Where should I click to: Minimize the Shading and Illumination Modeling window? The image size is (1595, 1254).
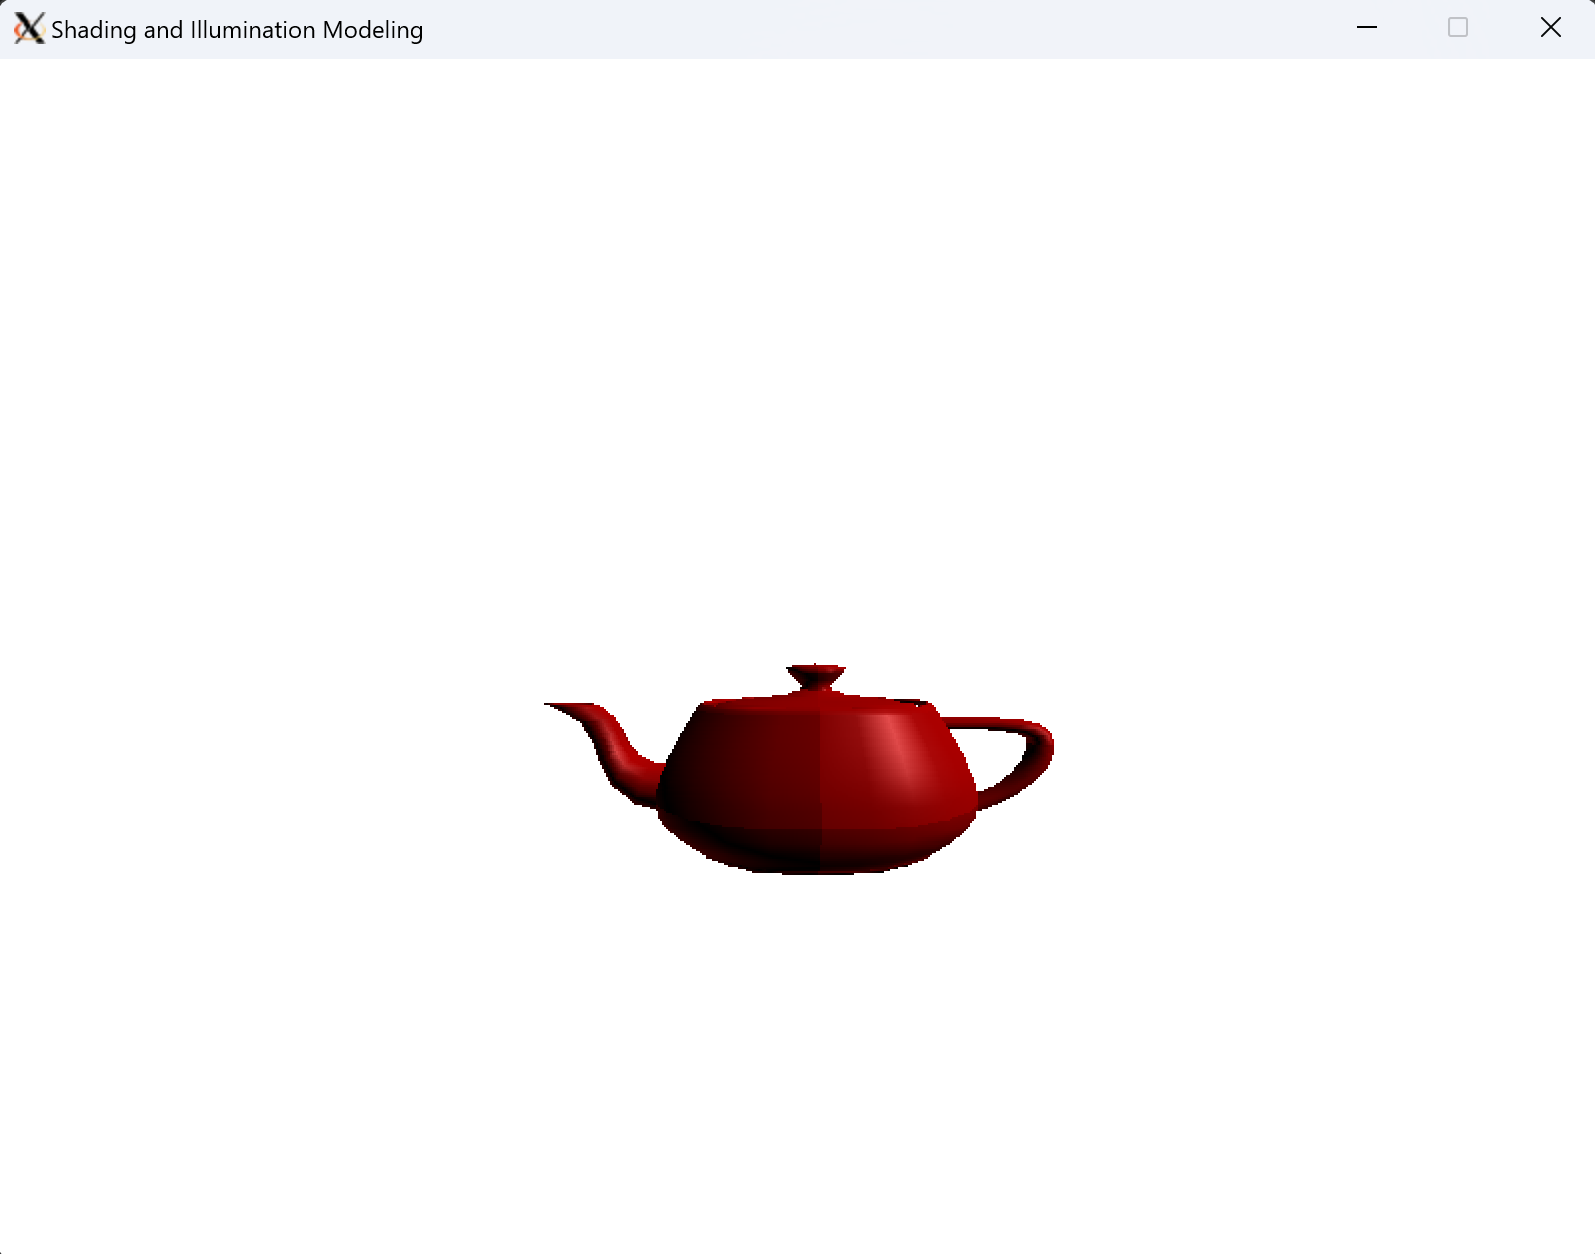pos(1367,28)
